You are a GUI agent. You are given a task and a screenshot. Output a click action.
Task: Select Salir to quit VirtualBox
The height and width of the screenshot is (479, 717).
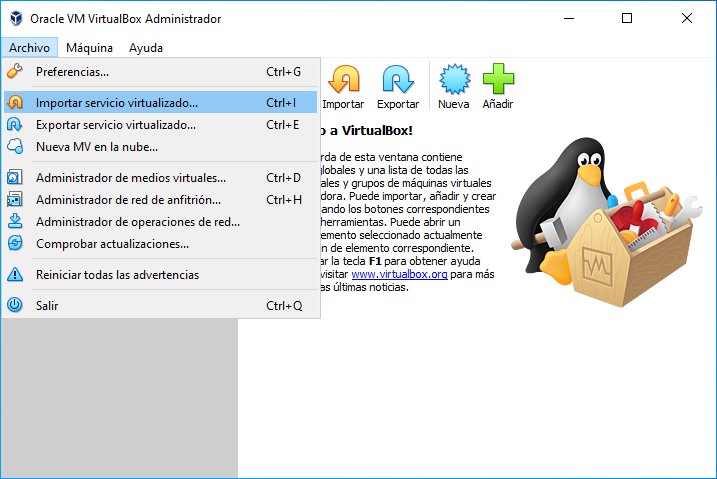click(x=160, y=305)
